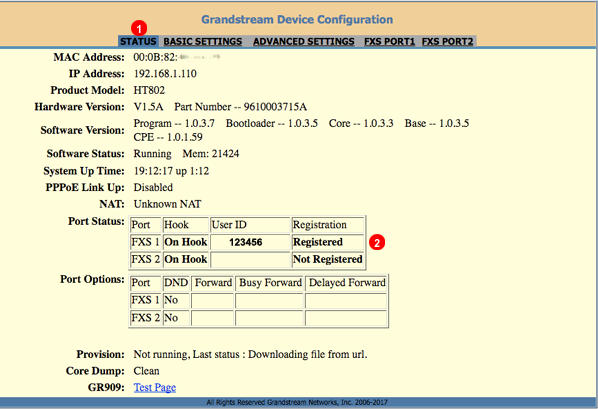Click User ID 123456 cell
Screen dimensions: 598x409
pyautogui.click(x=250, y=242)
